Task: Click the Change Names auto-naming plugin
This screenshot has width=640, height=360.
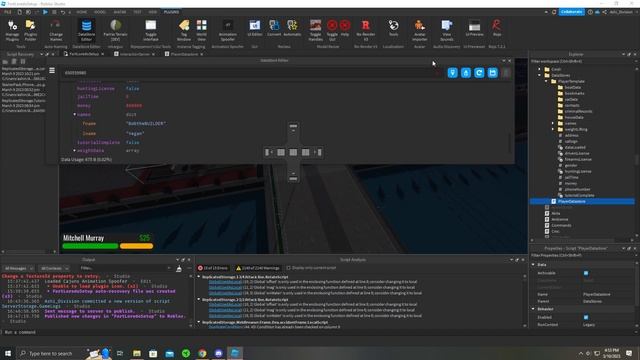Action: pos(56,30)
